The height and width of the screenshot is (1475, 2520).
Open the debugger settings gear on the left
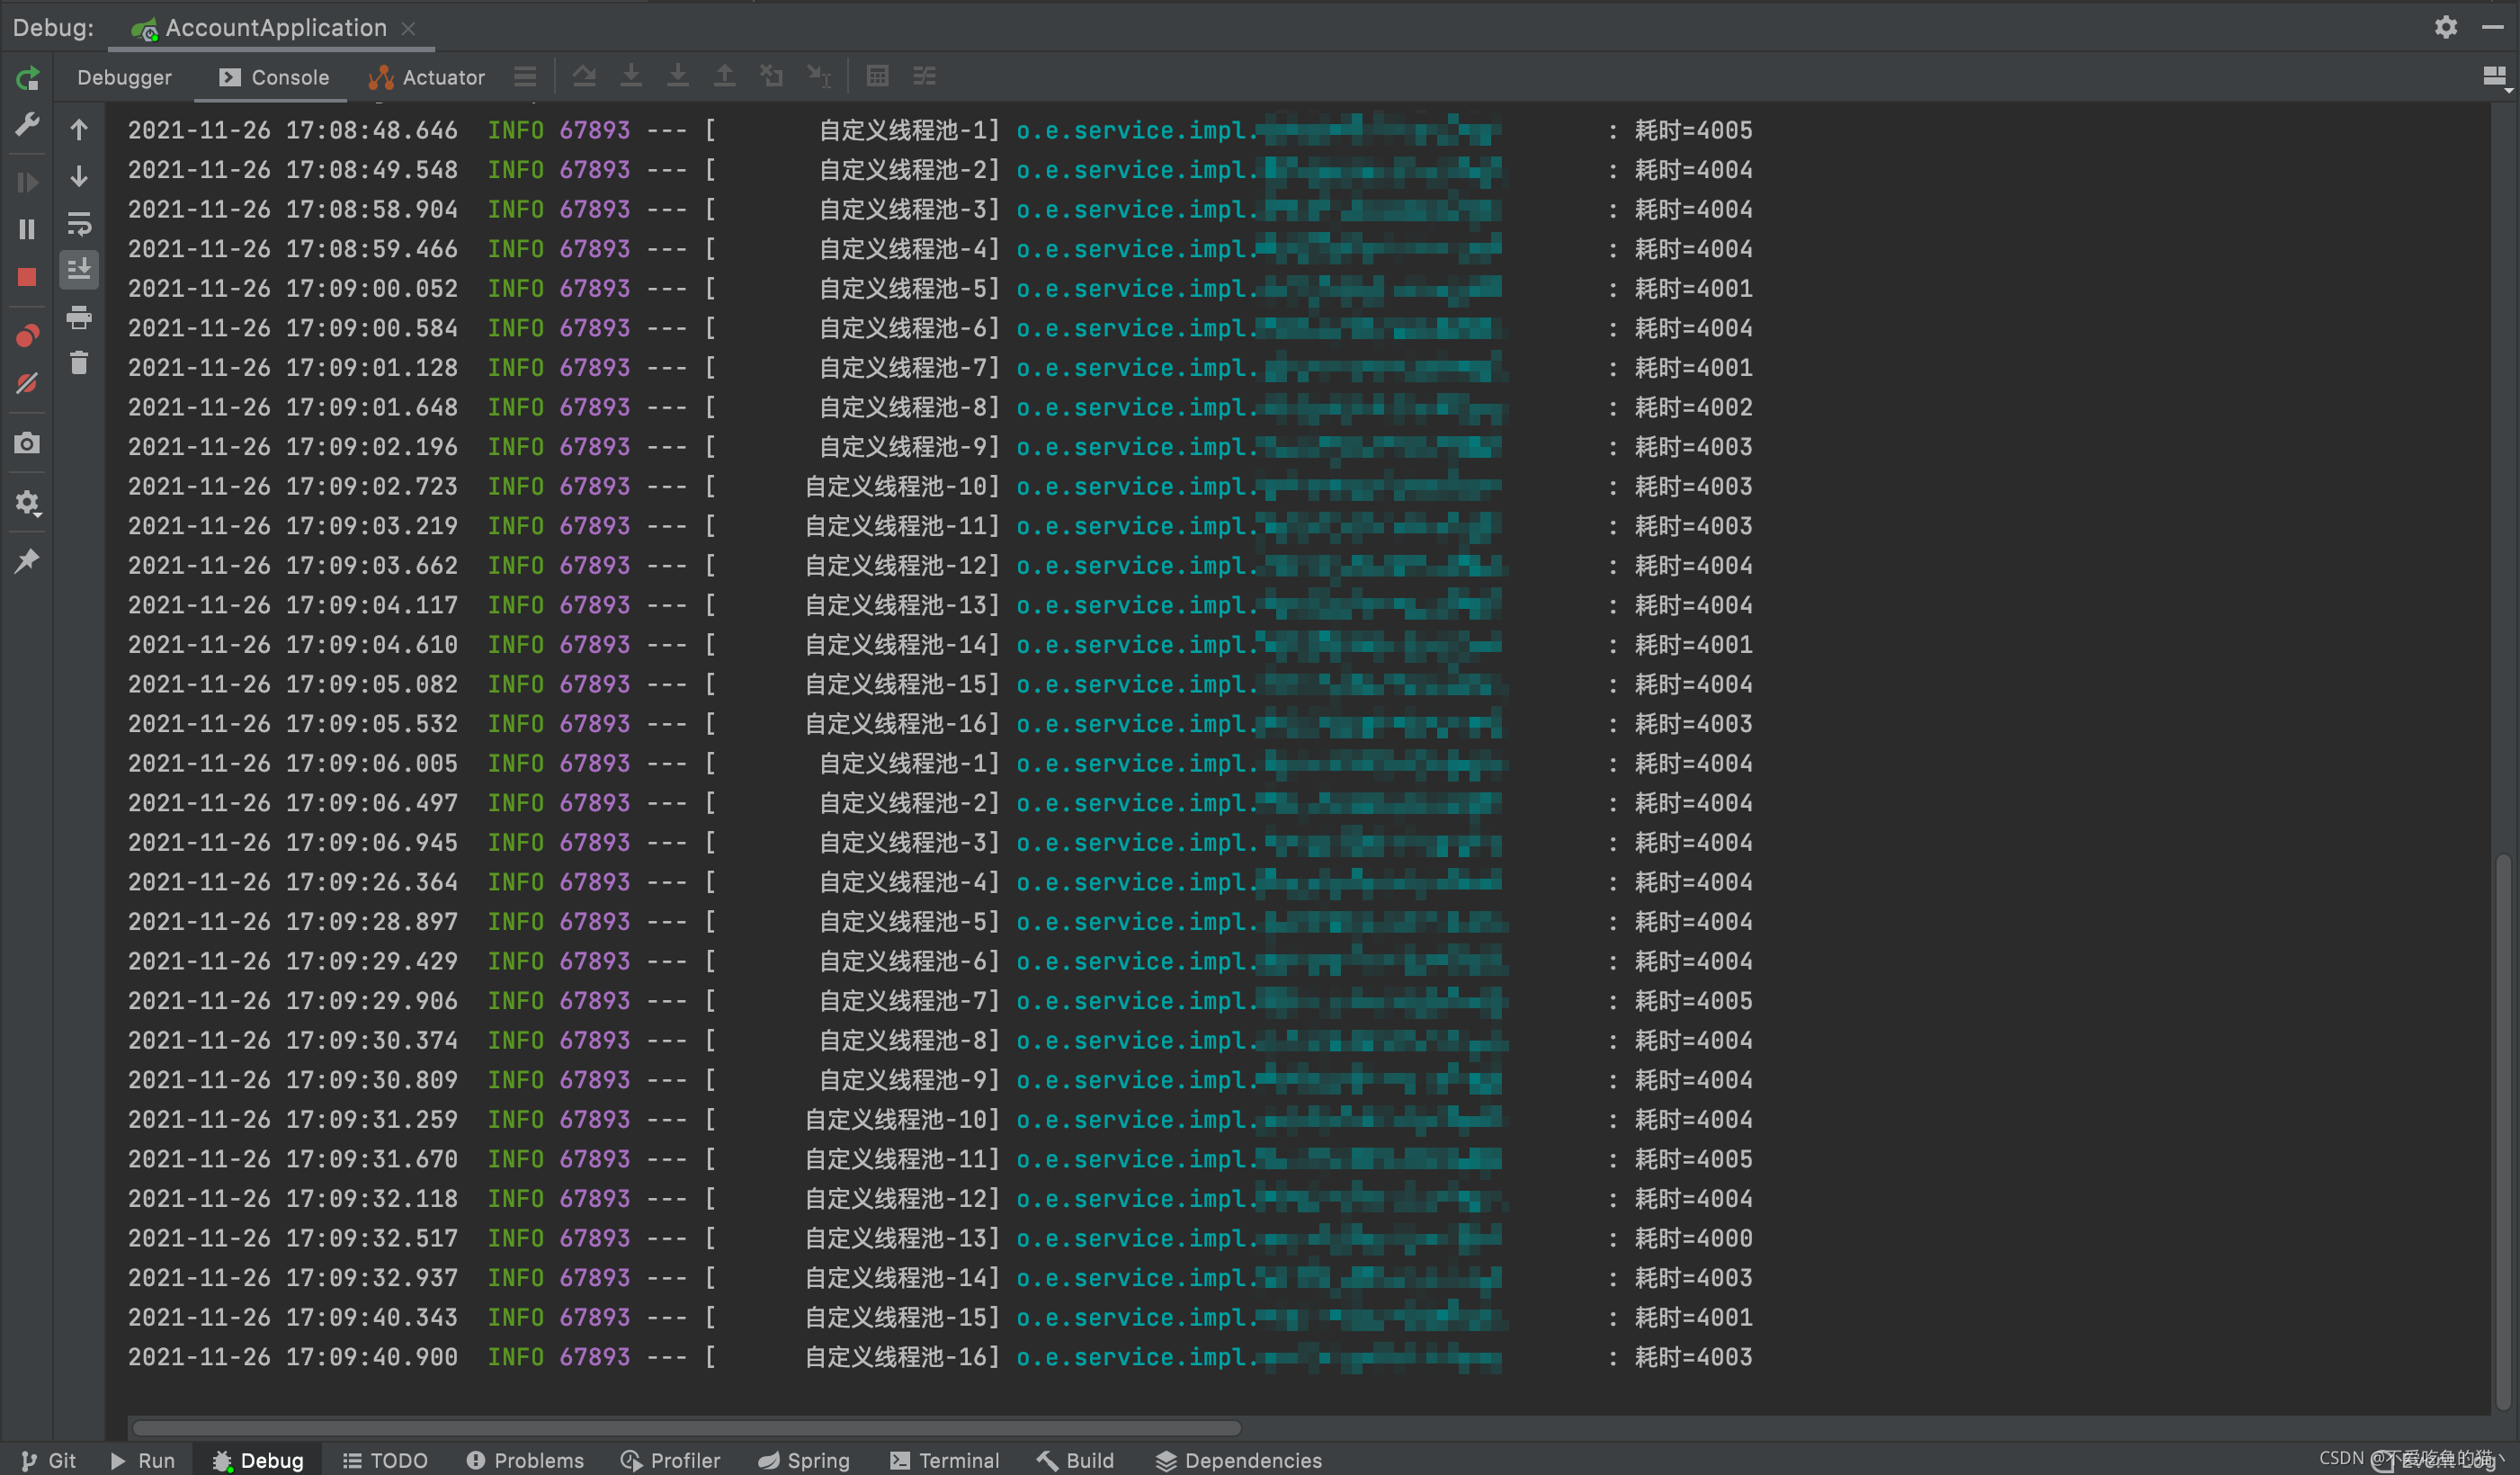[27, 502]
